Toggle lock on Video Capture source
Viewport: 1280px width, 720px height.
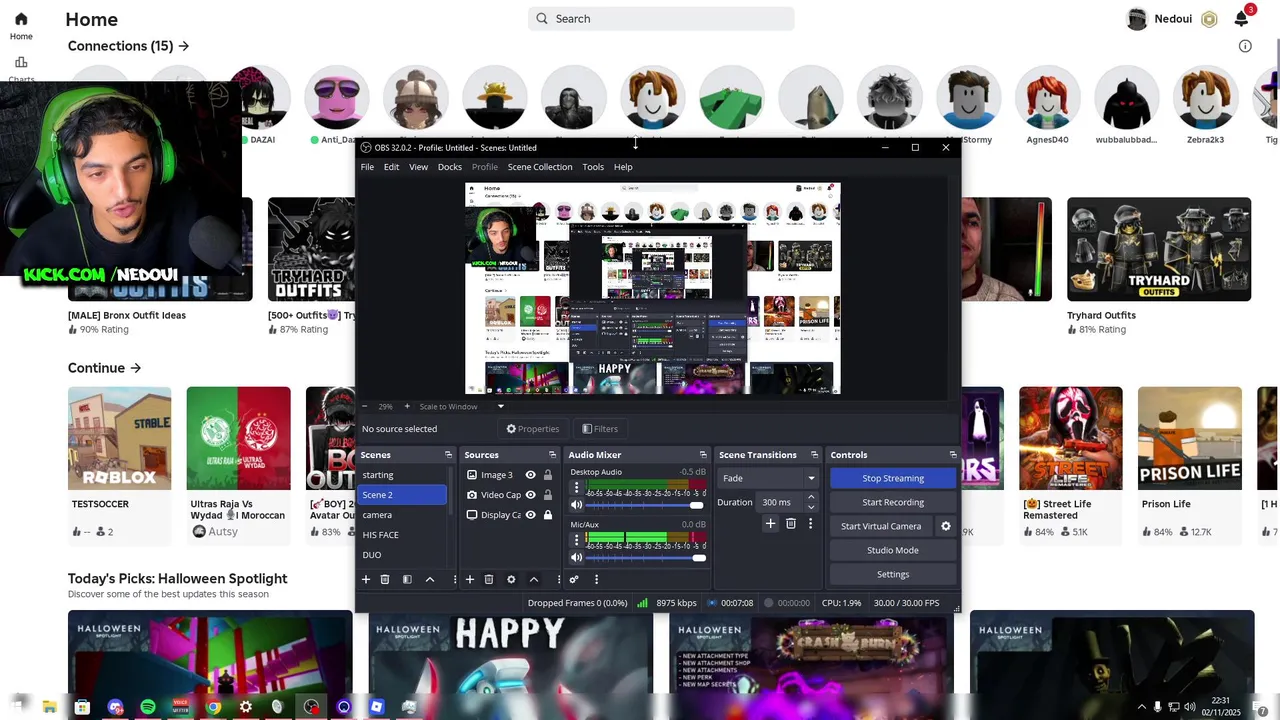[548, 495]
